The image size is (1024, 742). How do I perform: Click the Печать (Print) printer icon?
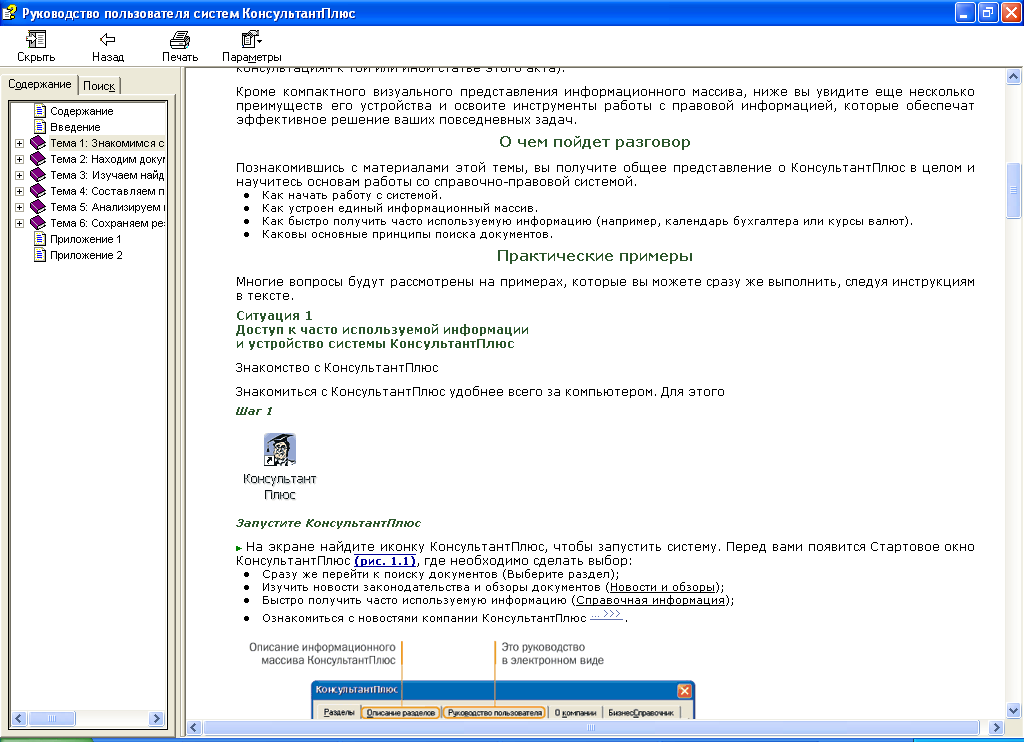[180, 40]
